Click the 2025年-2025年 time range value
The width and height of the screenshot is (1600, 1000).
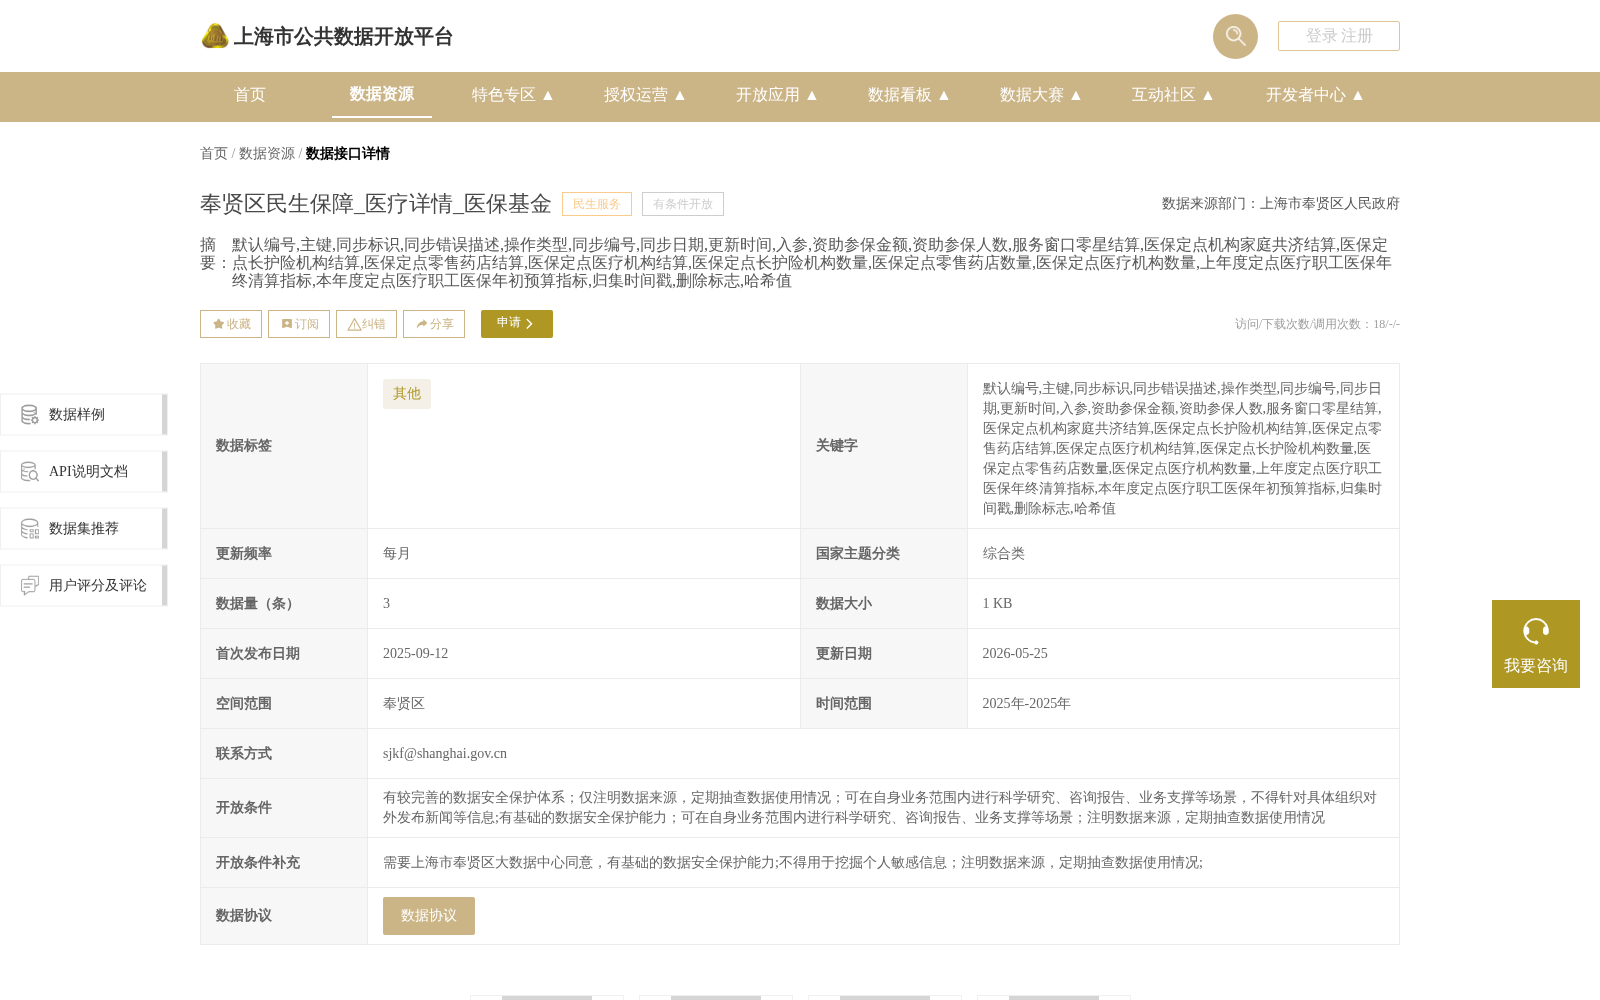click(x=1026, y=704)
